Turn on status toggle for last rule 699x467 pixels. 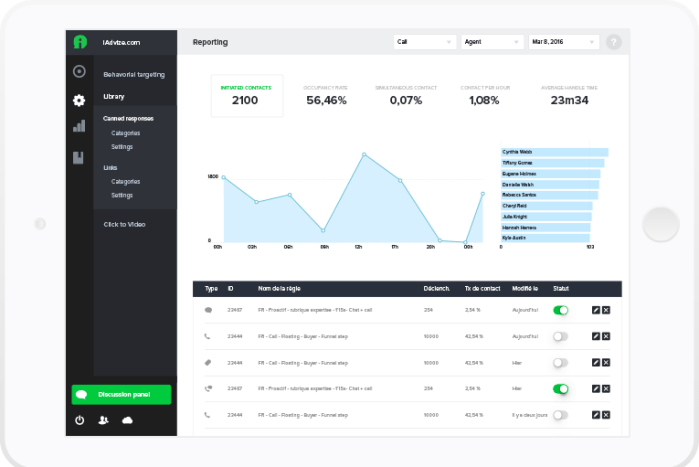560,414
